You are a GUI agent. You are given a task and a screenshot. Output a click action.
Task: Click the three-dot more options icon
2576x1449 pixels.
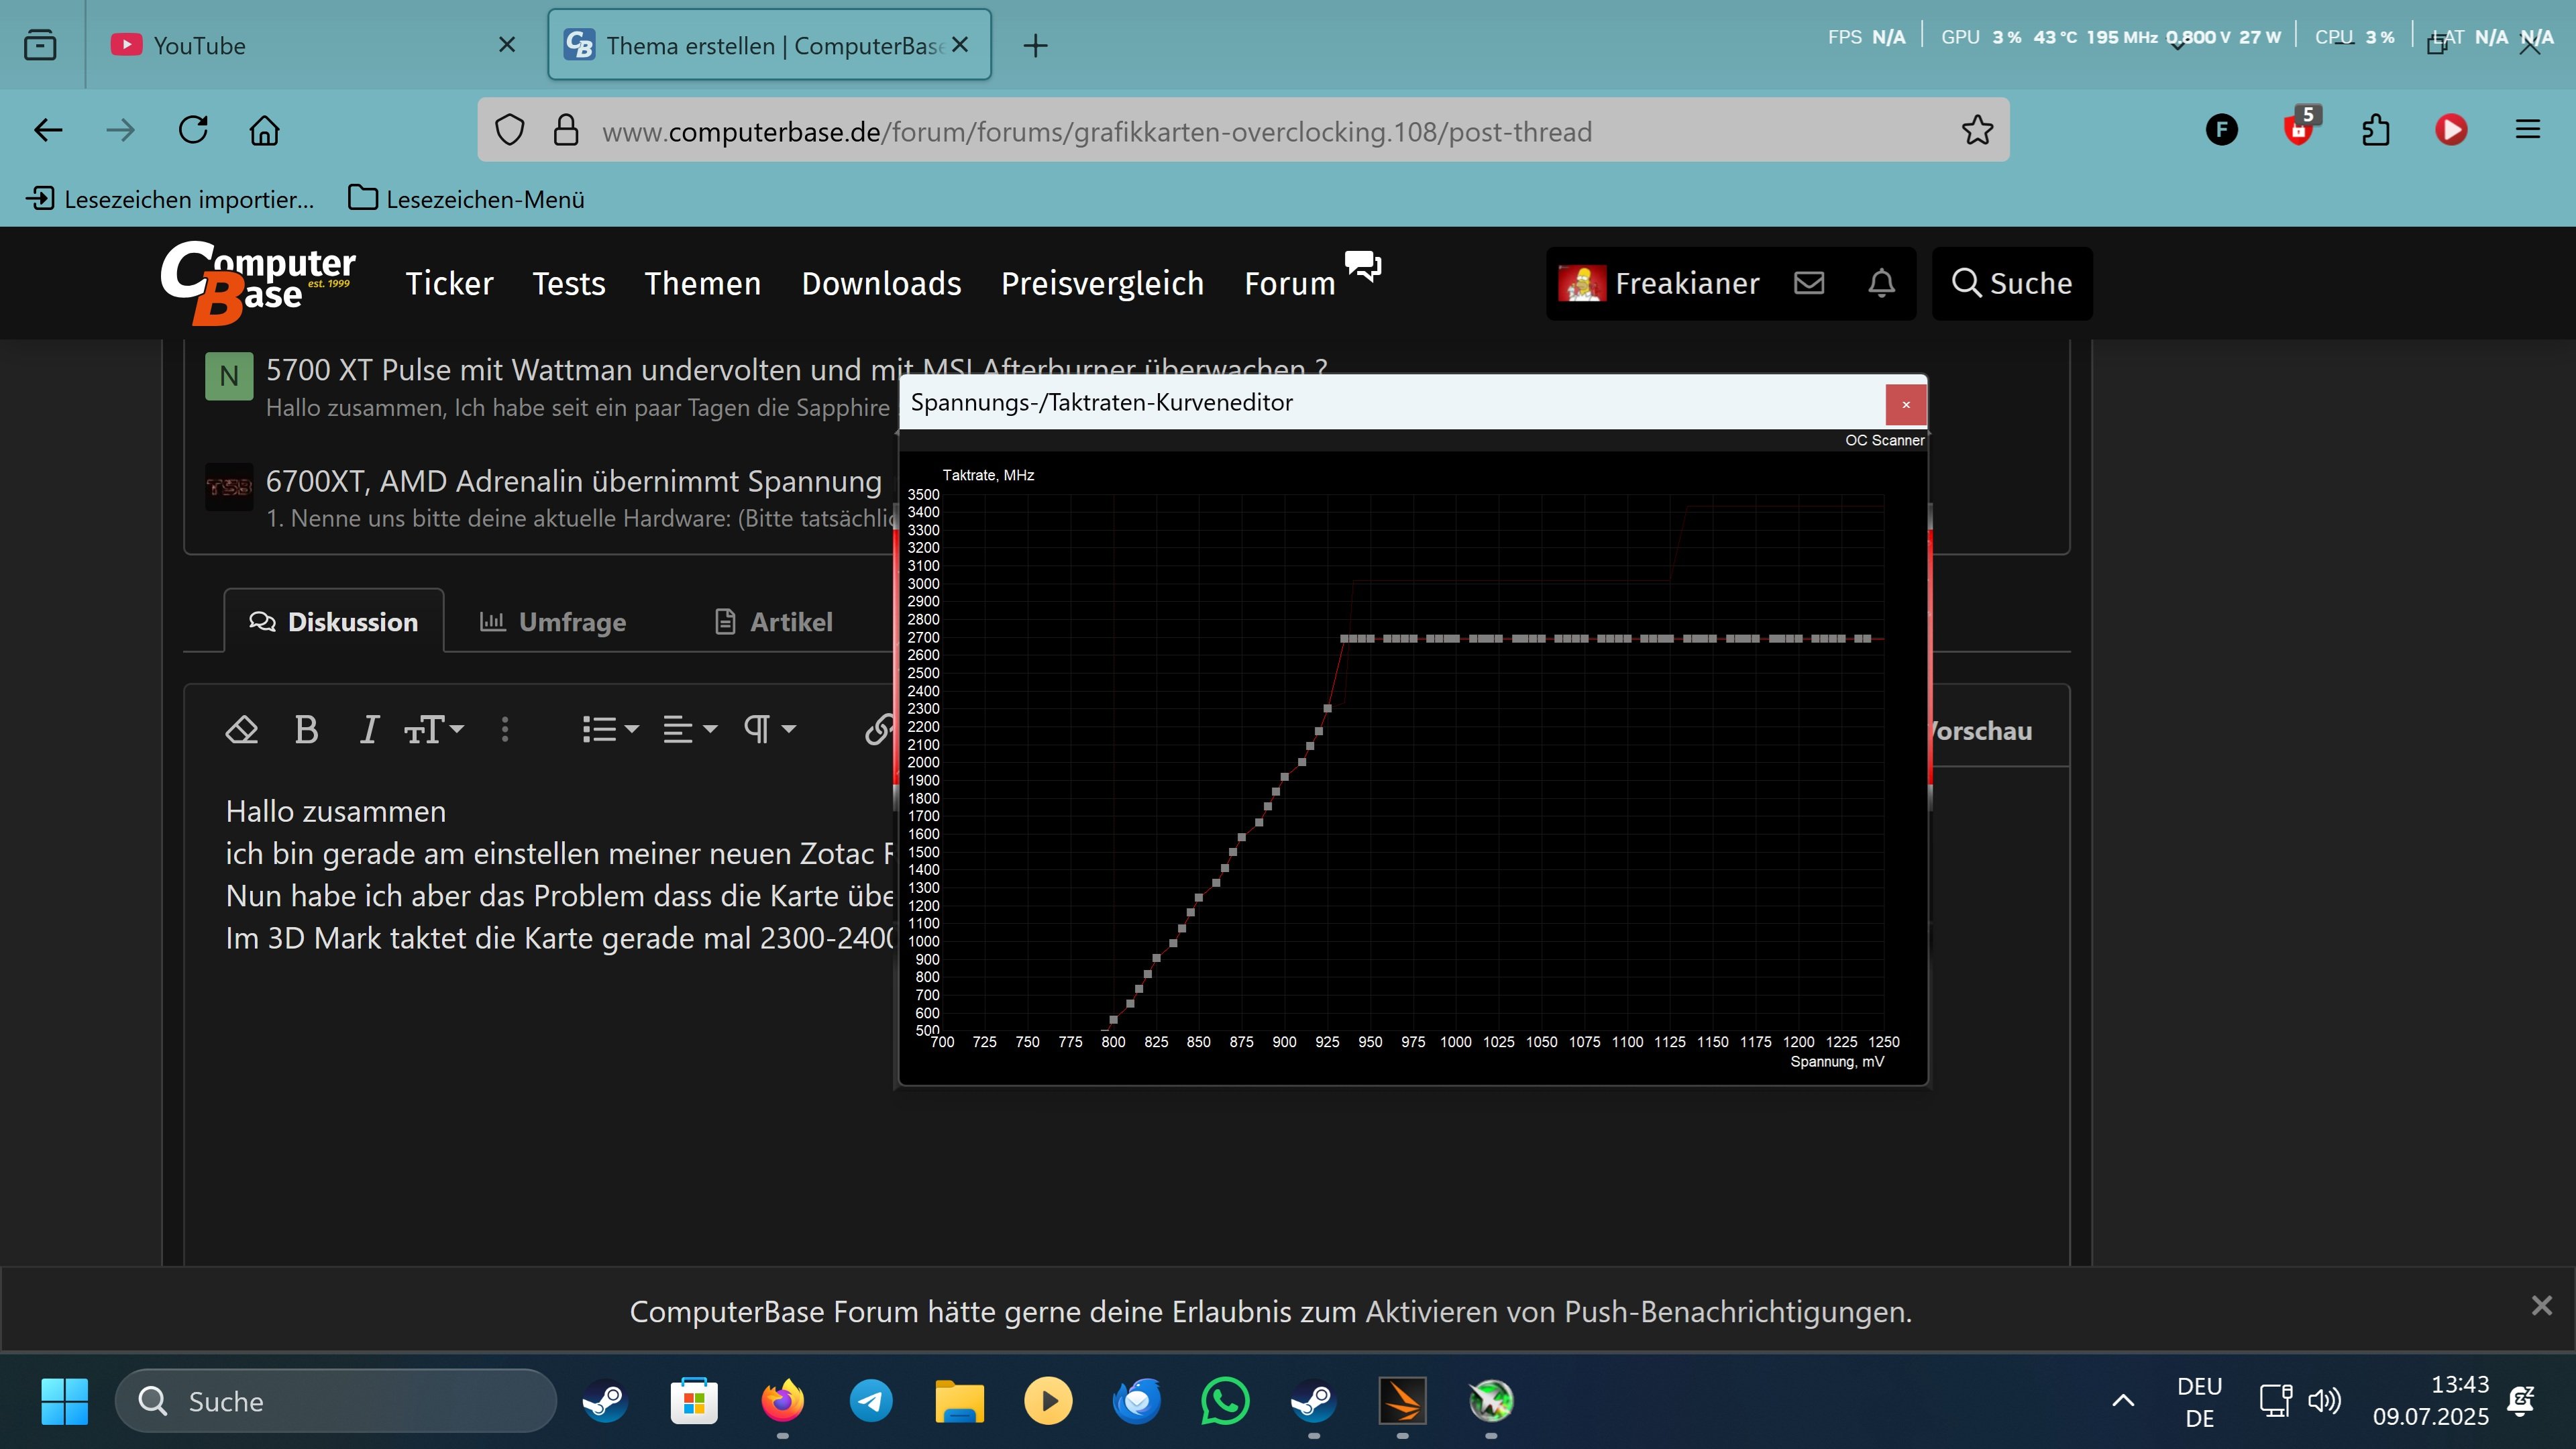pos(505,730)
